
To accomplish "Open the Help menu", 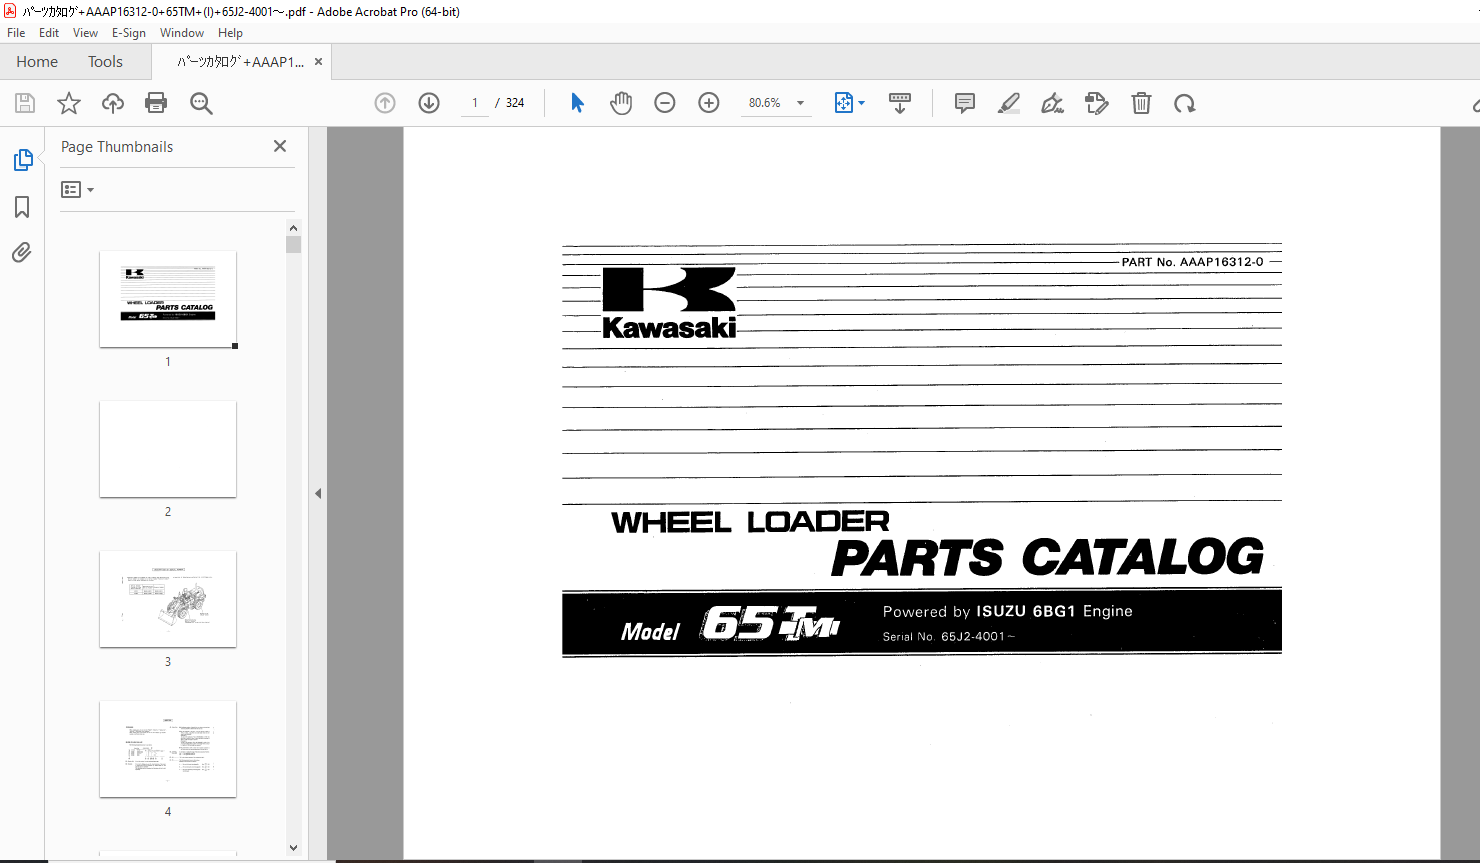I will [231, 33].
